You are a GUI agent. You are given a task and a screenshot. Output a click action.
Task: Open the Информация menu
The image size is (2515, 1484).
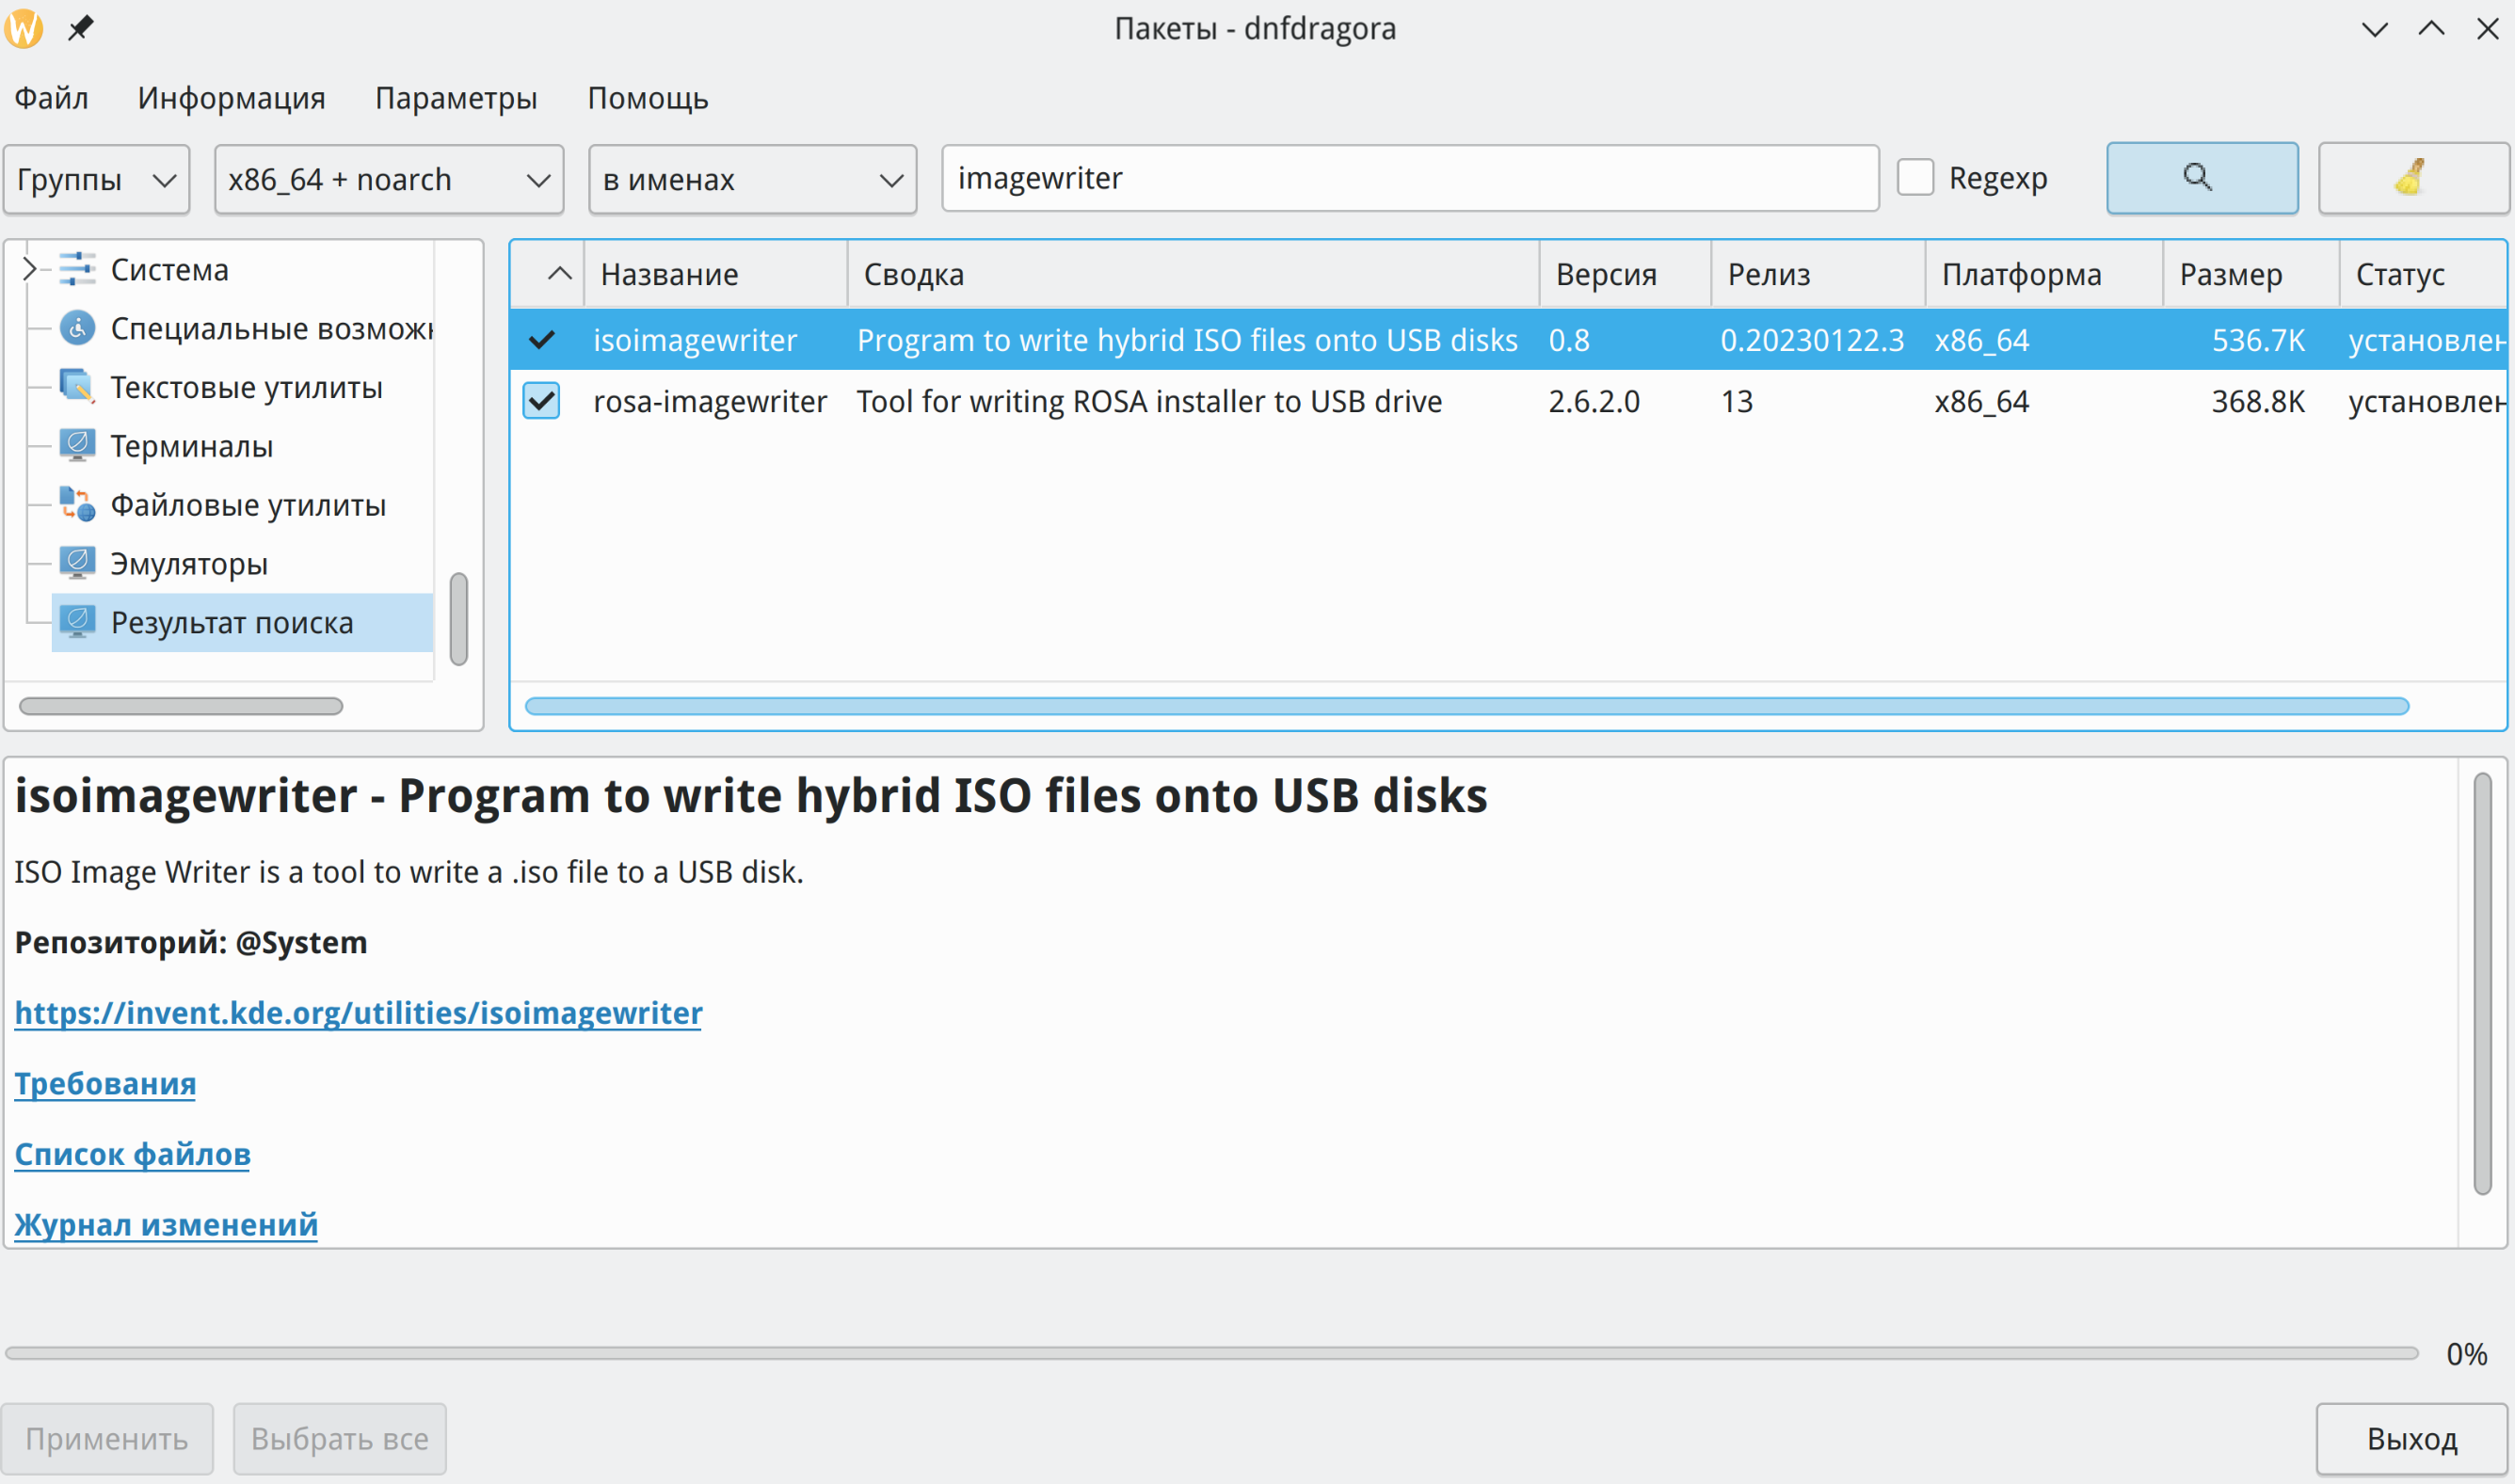pyautogui.click(x=231, y=98)
